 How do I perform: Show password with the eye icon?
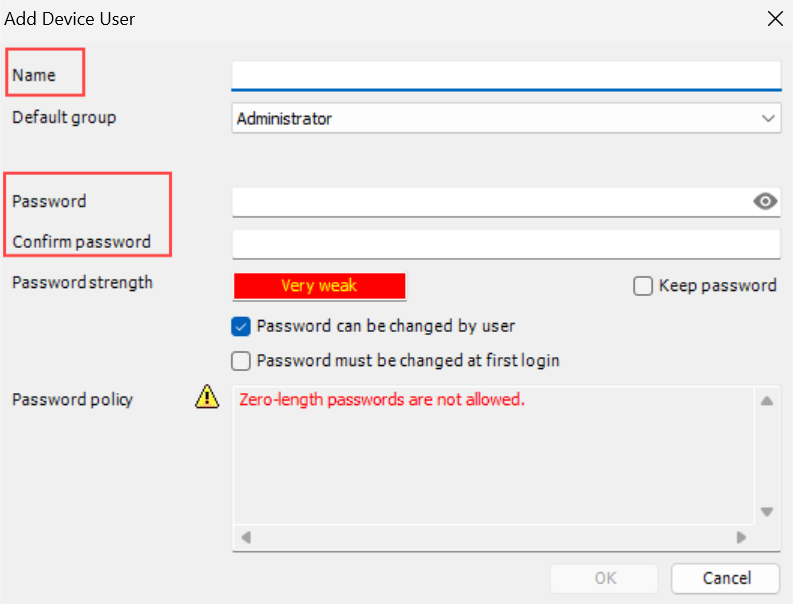click(765, 201)
